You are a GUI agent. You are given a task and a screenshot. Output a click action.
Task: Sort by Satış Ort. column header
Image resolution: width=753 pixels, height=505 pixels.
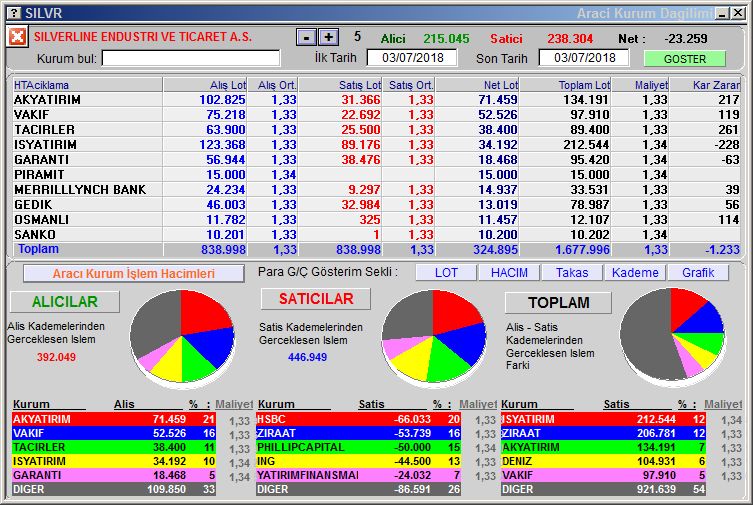pyautogui.click(x=409, y=85)
